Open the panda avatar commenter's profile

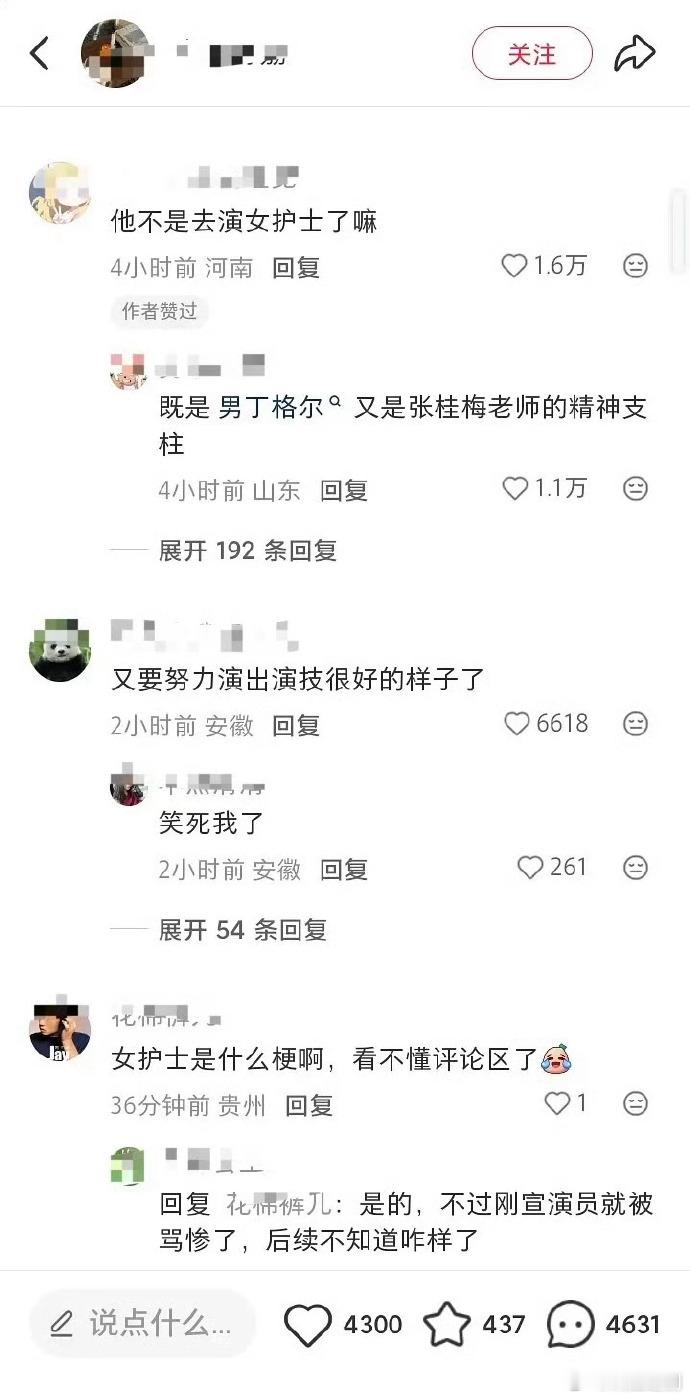(60, 650)
